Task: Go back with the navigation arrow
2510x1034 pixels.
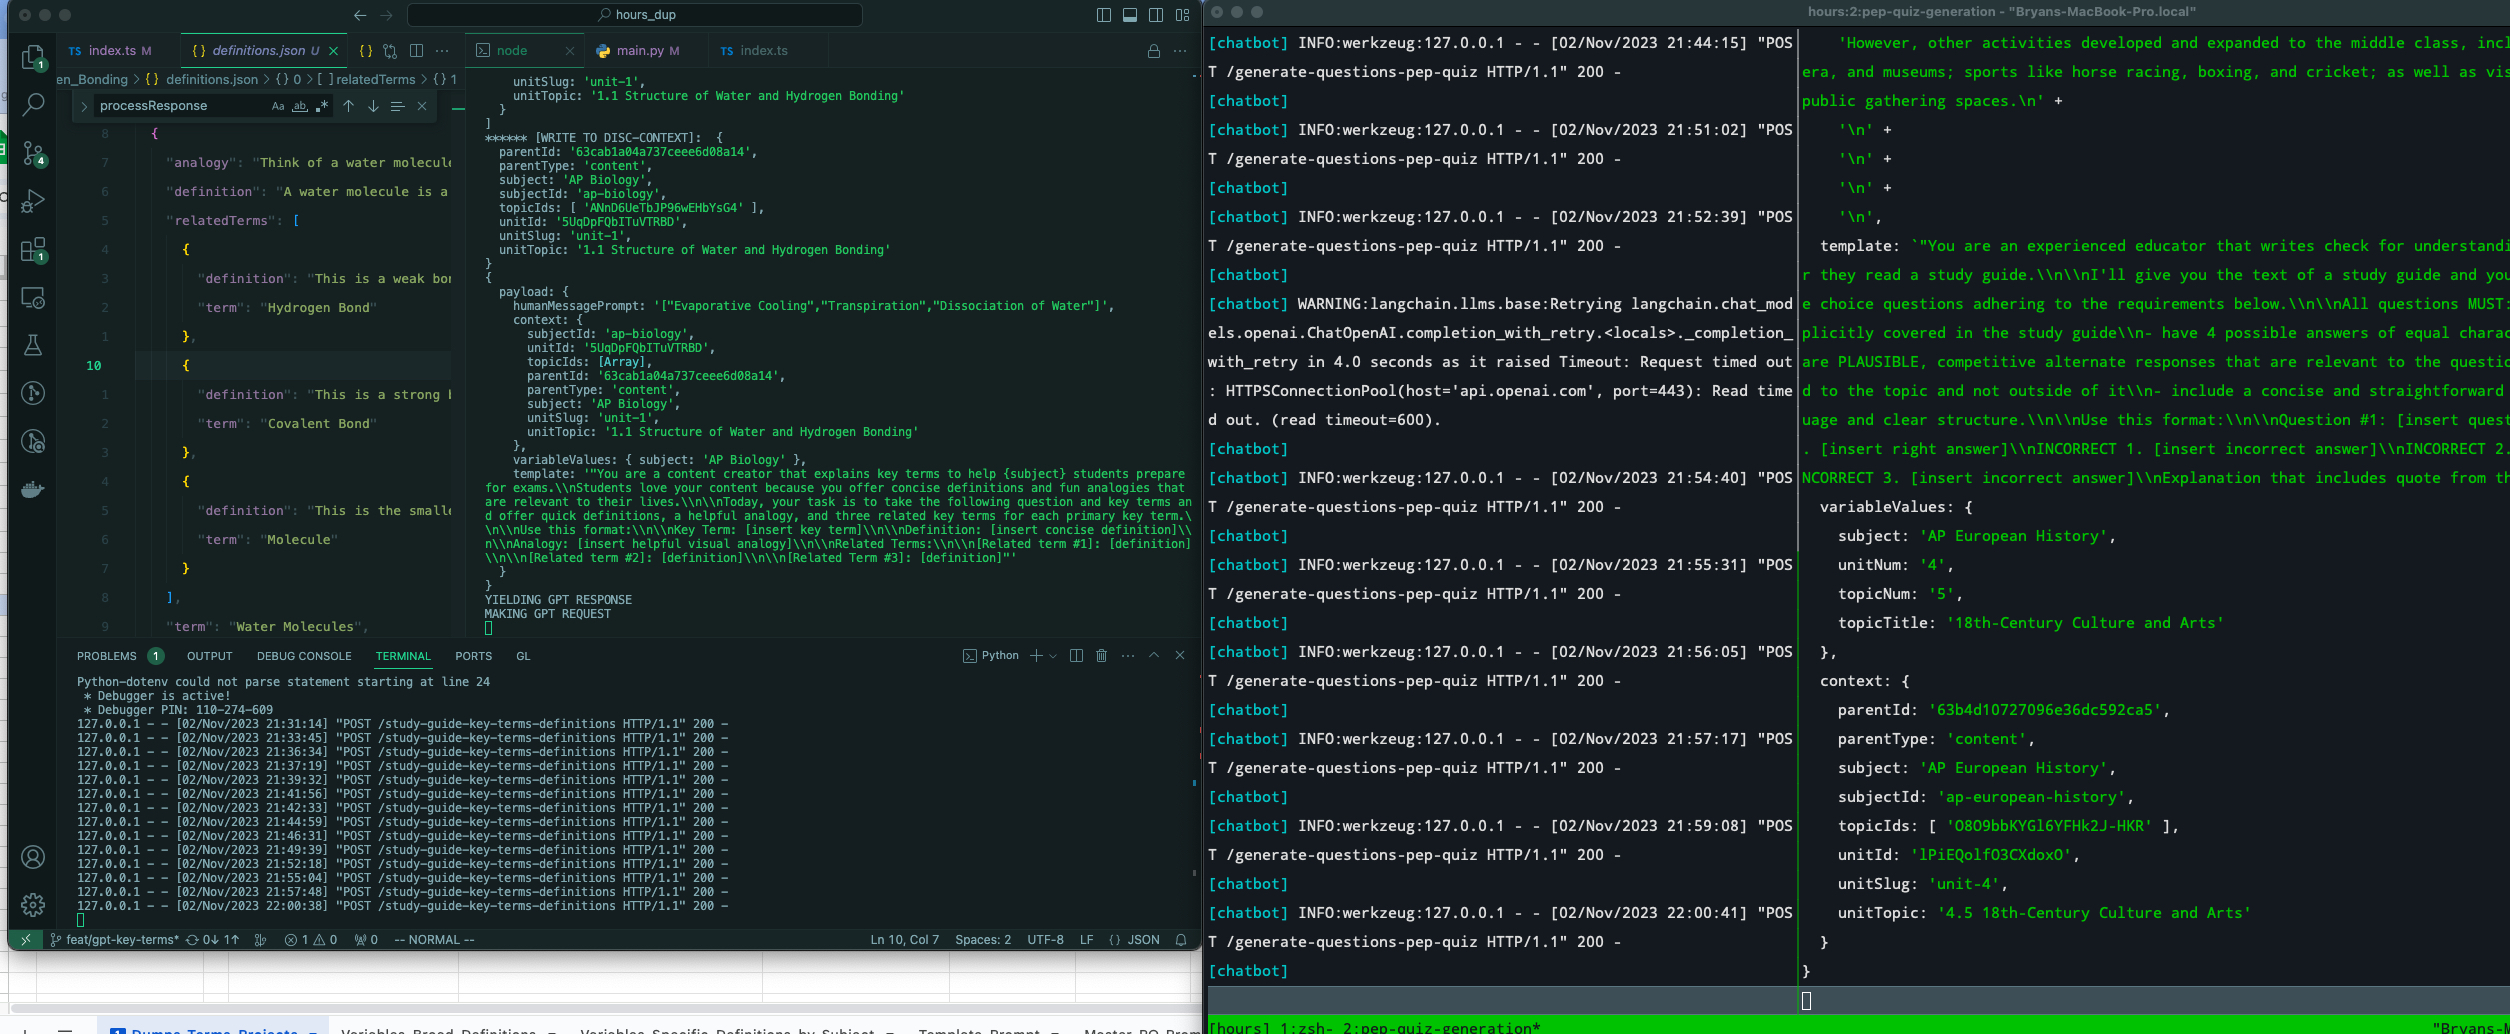Action: 360,15
